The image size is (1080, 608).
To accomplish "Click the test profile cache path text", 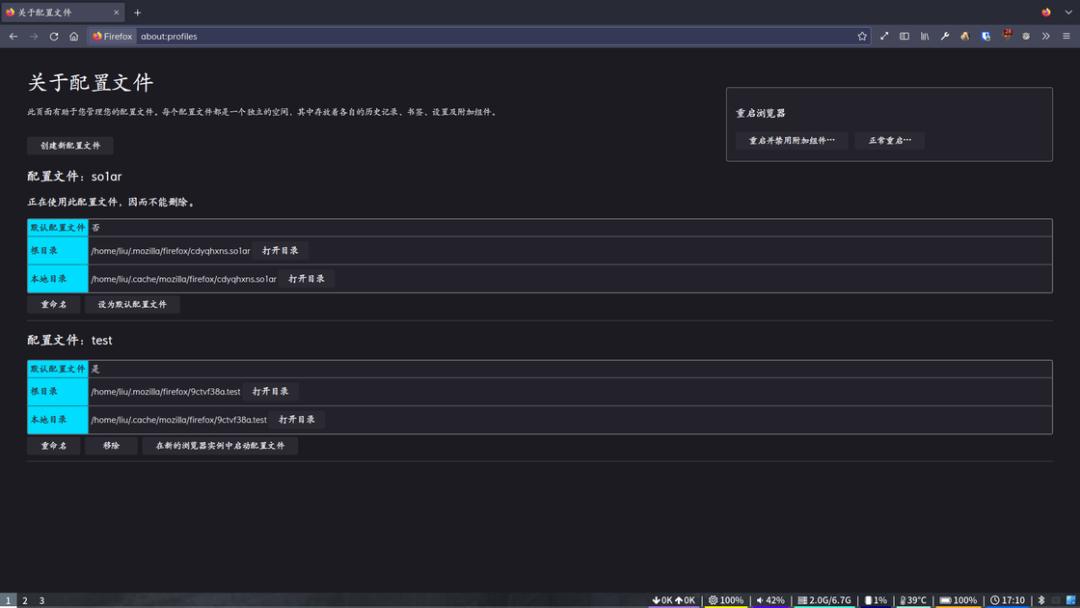I will pyautogui.click(x=178, y=419).
